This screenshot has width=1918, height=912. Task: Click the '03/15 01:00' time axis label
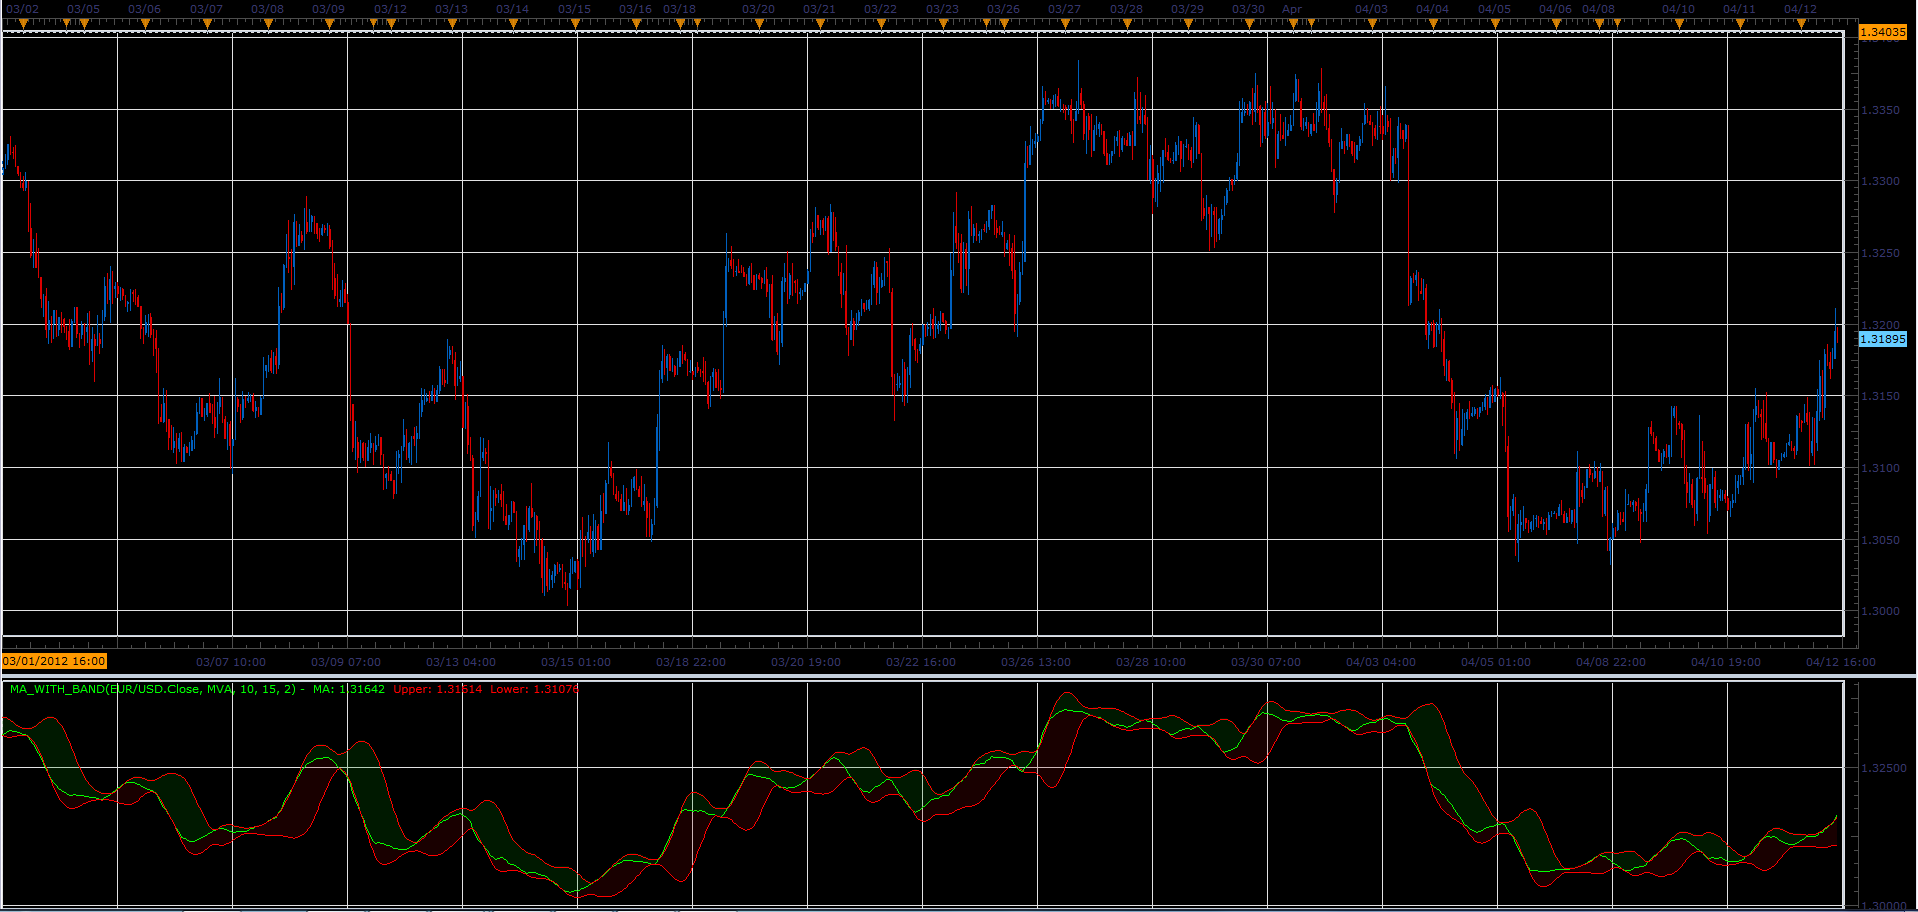[576, 662]
